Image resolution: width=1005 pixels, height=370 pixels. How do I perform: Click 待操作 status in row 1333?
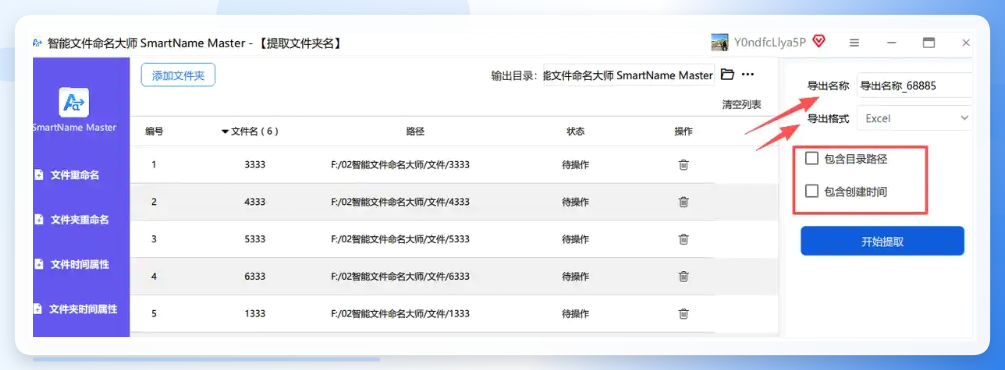(576, 314)
